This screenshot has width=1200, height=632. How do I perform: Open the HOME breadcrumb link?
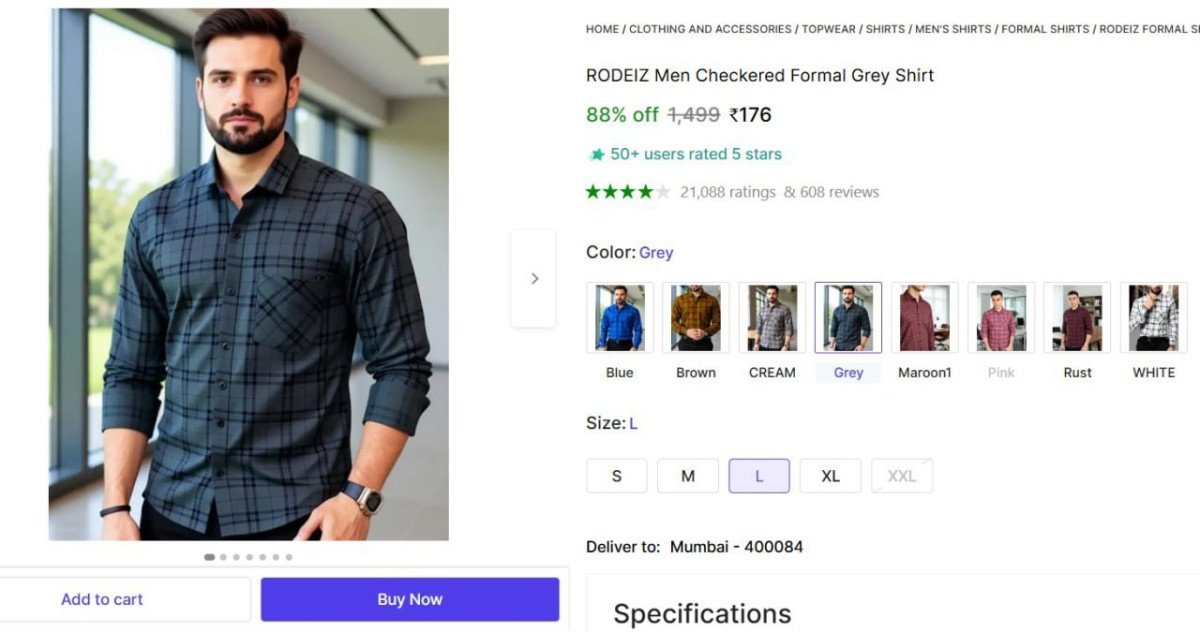click(x=602, y=29)
